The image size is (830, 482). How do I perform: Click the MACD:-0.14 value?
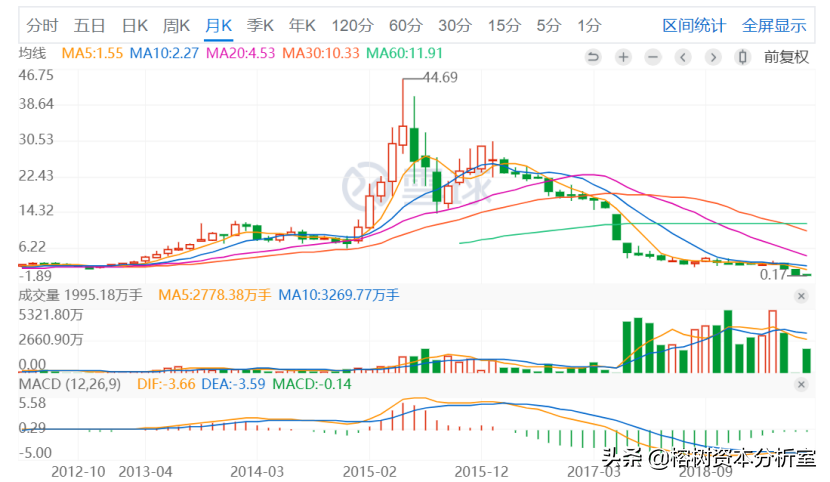[x=312, y=384]
